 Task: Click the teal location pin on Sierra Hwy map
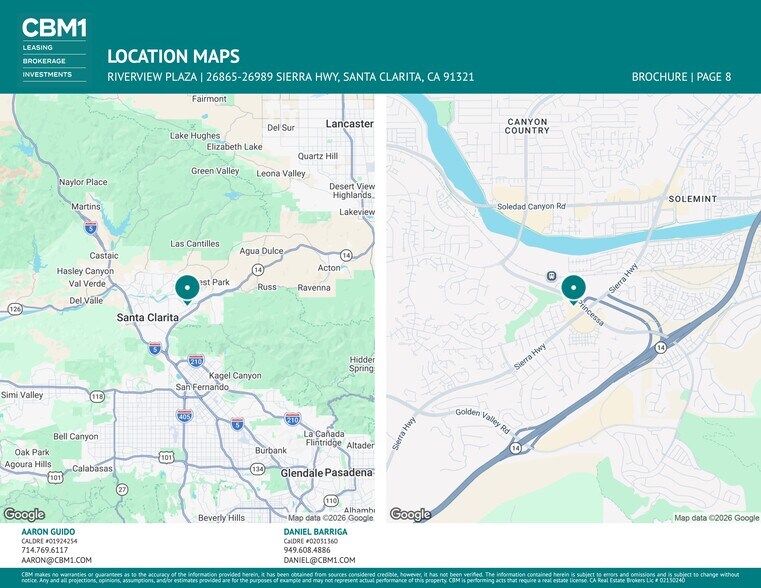click(574, 290)
